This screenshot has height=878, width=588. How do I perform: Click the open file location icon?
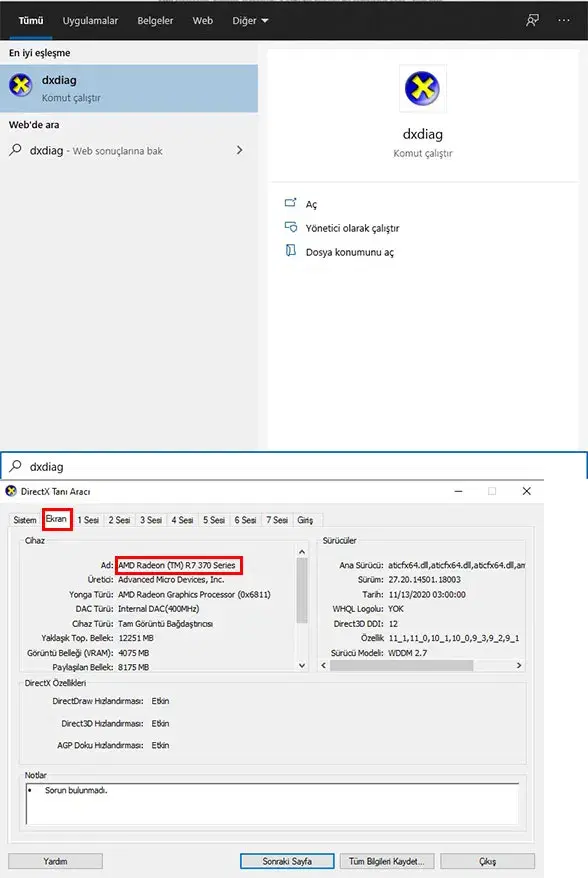(291, 250)
